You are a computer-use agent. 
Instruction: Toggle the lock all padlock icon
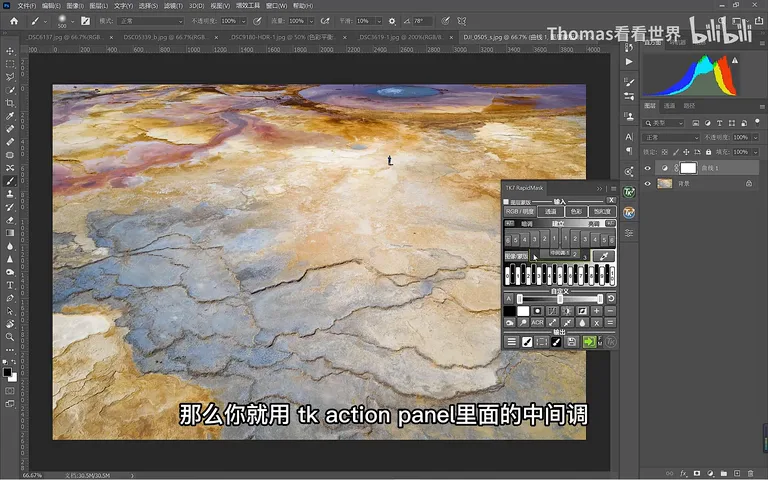pos(708,152)
